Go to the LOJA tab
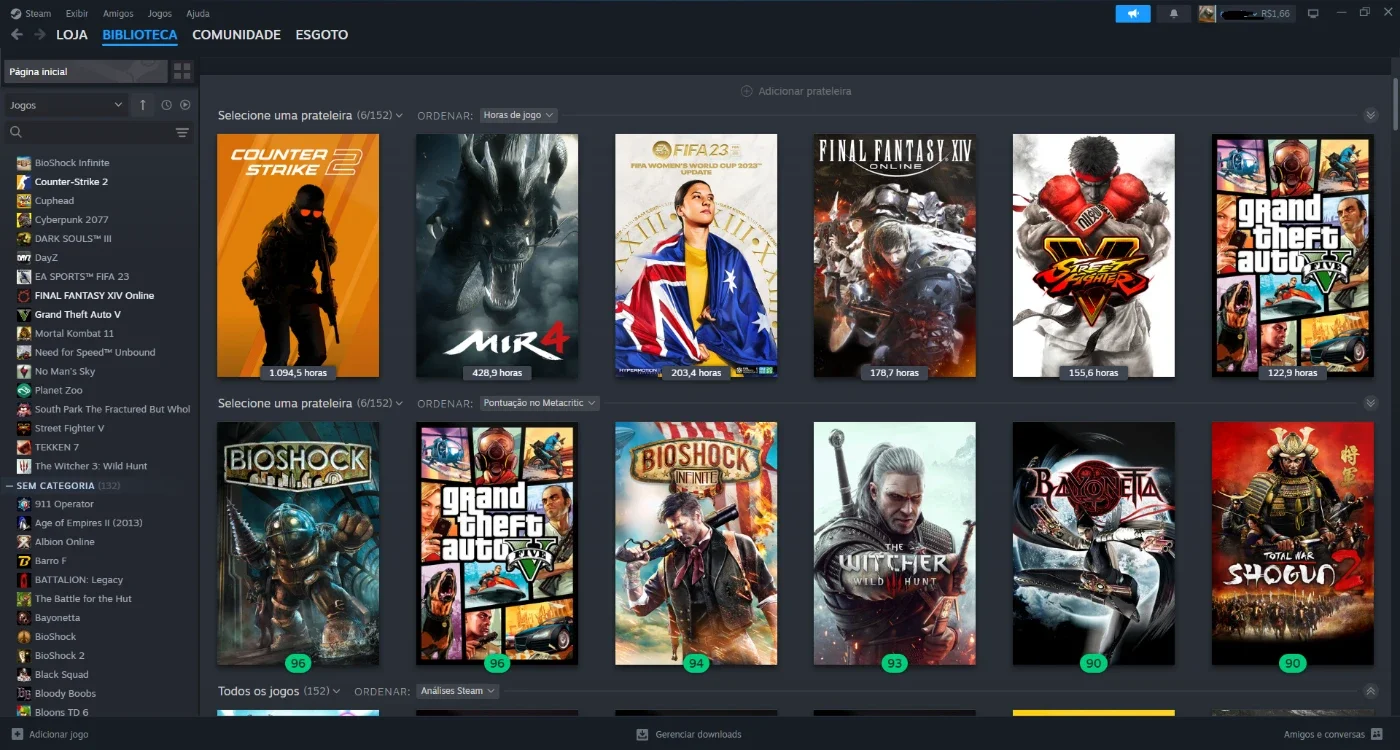Screen dimensions: 1400x750 tap(72, 35)
